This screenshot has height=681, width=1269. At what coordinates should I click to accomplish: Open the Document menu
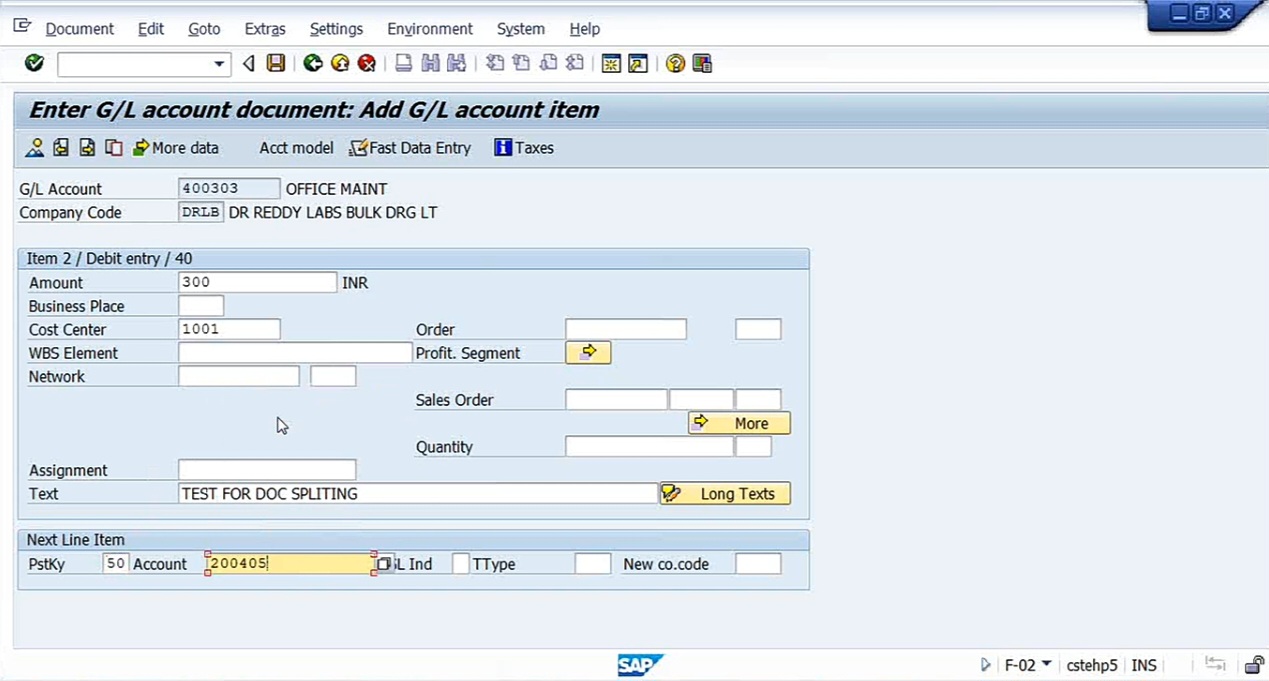80,29
